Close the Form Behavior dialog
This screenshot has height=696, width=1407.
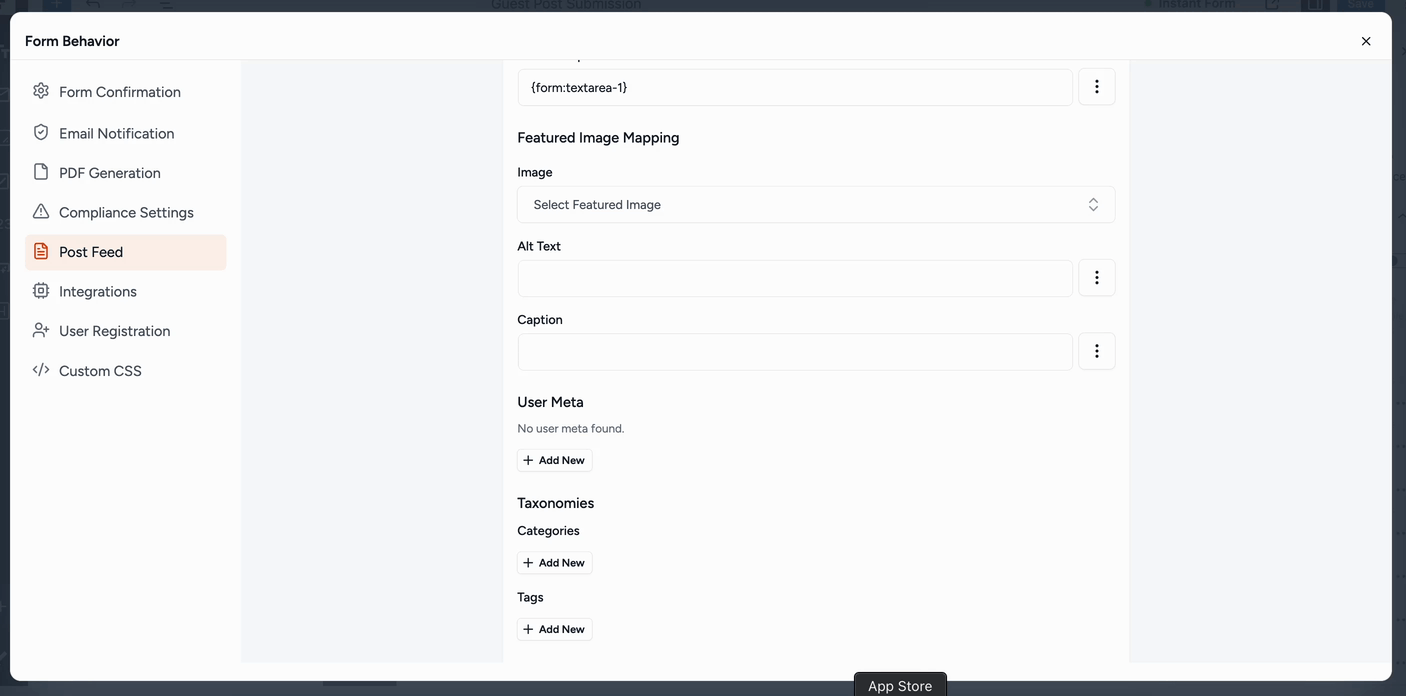click(x=1365, y=41)
